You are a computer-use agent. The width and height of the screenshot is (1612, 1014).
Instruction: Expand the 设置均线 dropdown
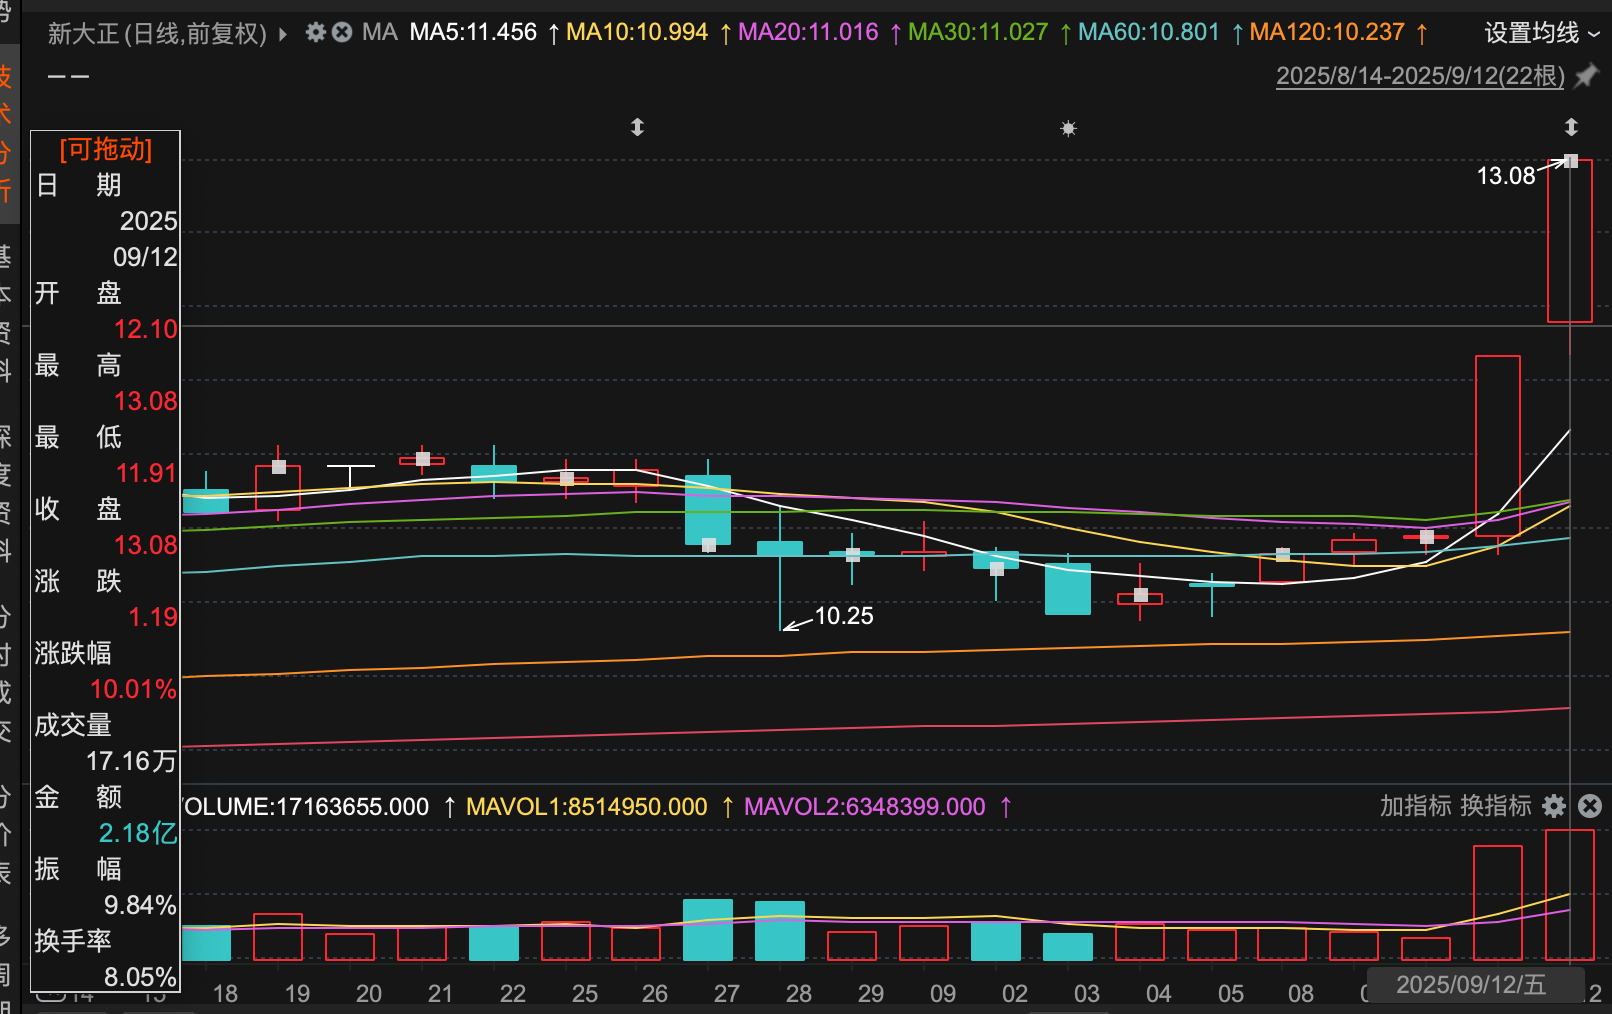pyautogui.click(x=1541, y=33)
